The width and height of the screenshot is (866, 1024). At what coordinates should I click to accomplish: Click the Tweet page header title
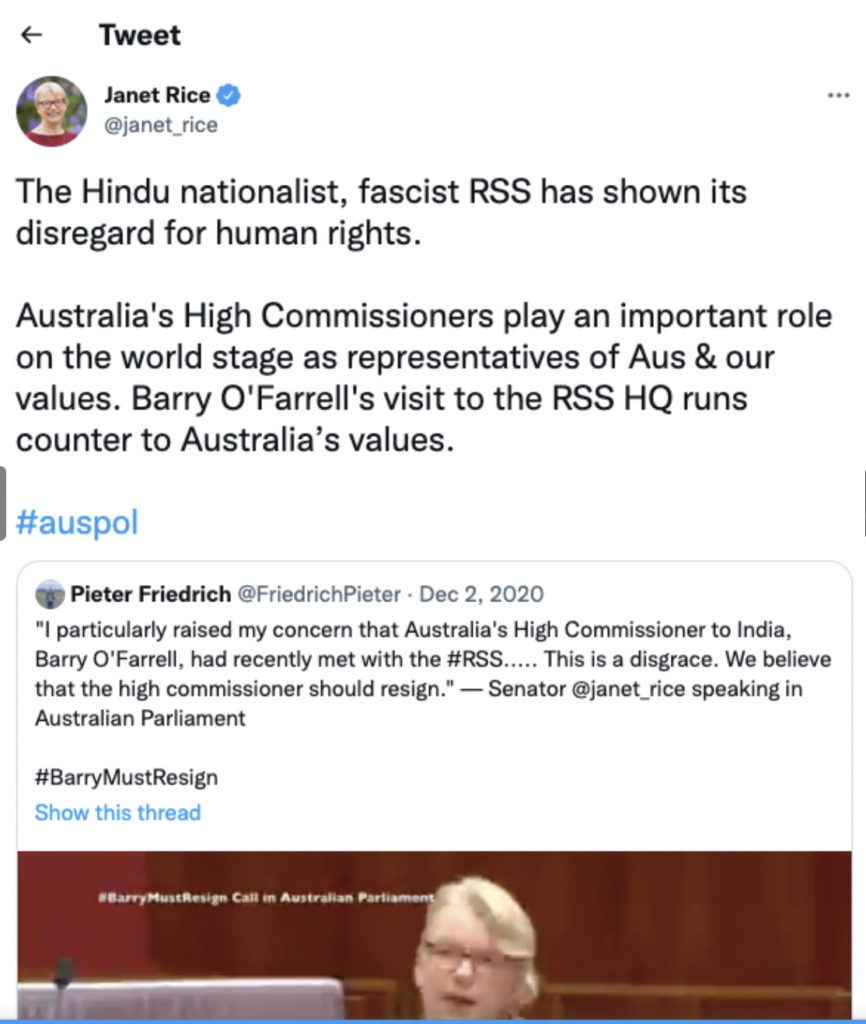[x=140, y=35]
